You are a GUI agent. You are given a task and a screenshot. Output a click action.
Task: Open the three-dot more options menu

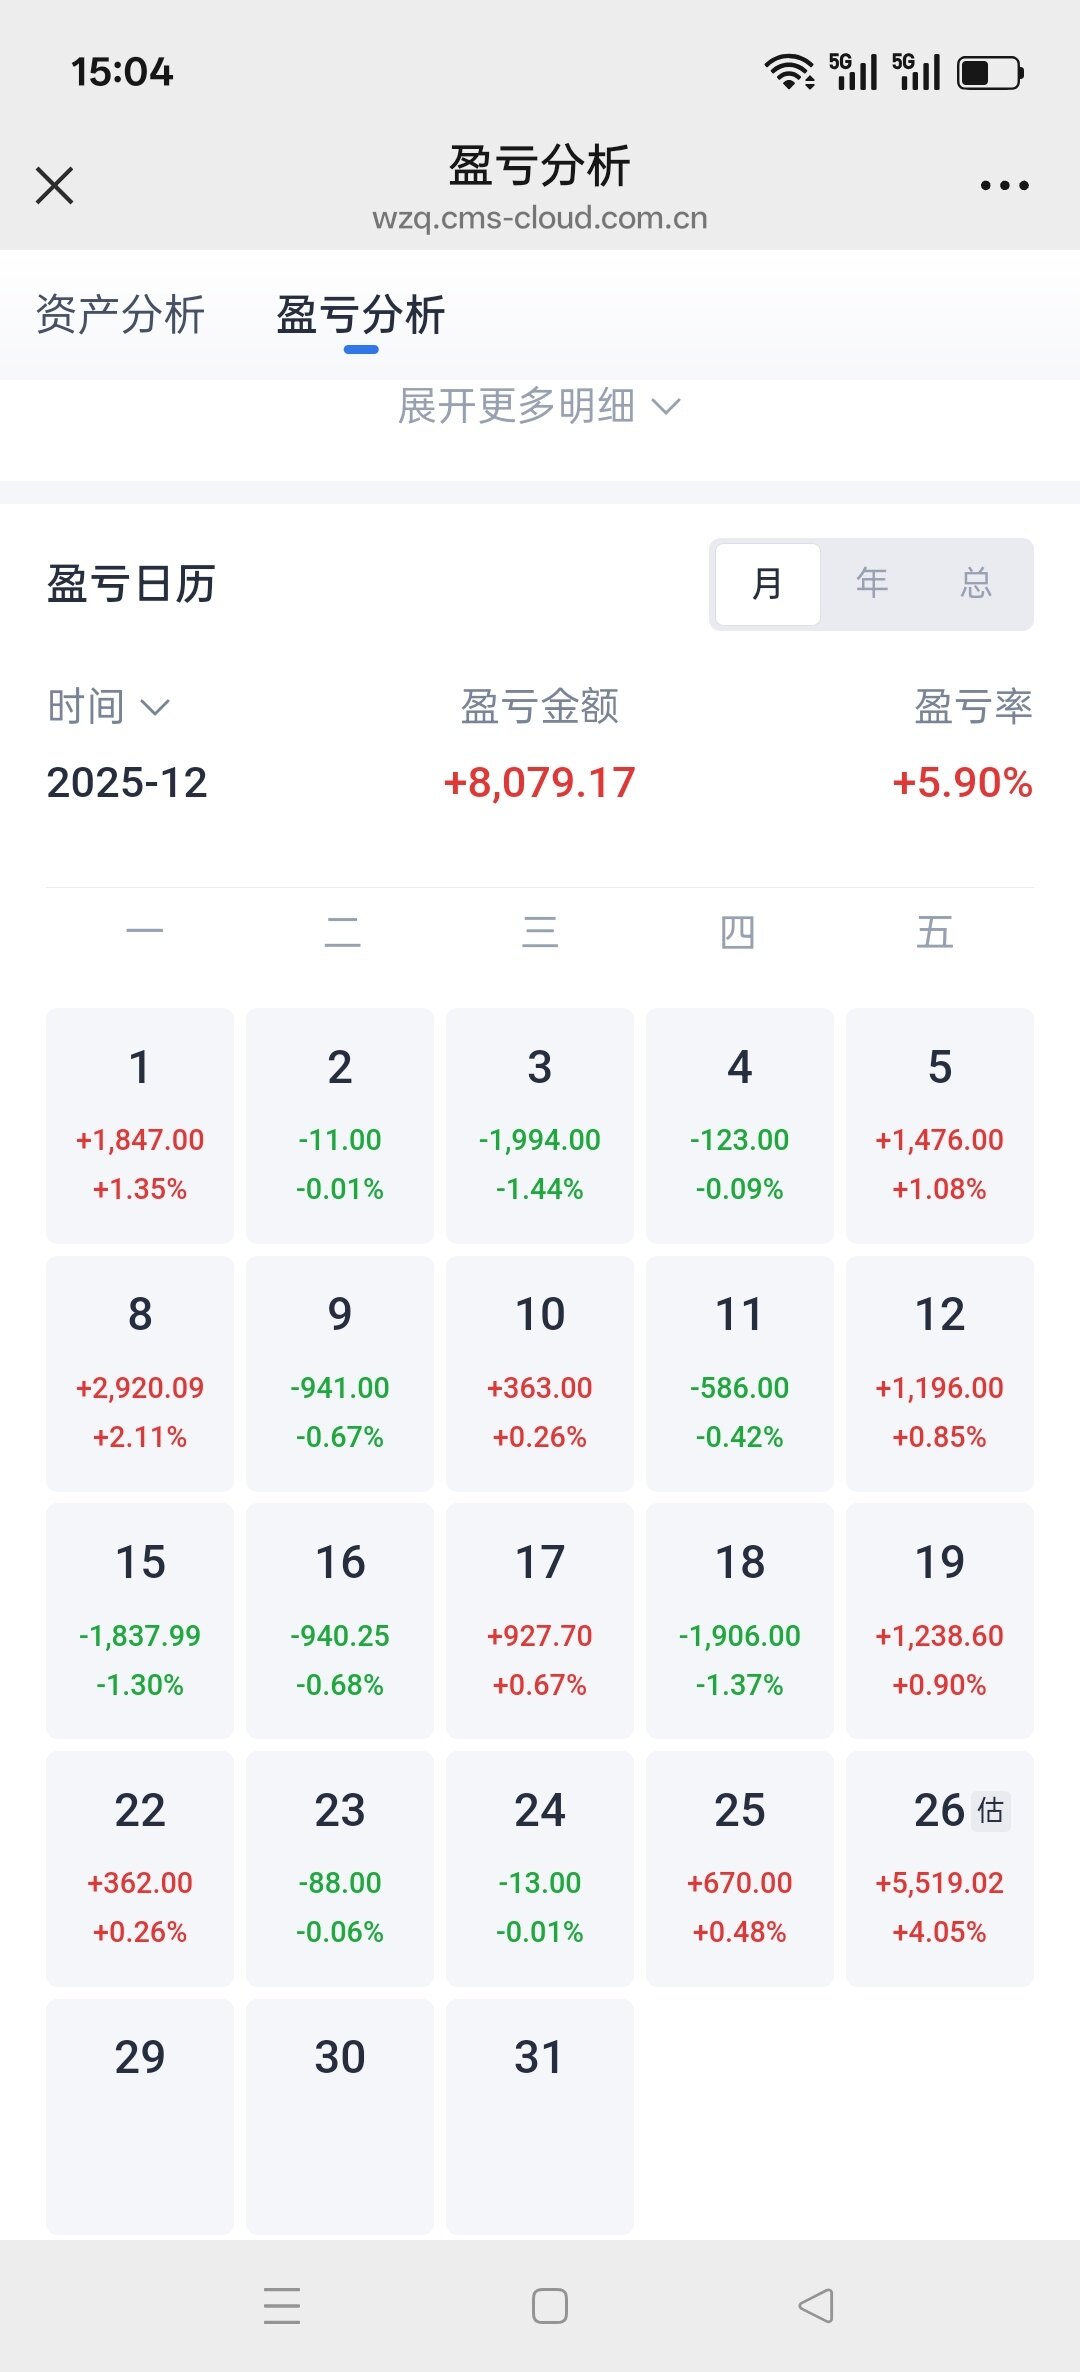tap(1004, 186)
